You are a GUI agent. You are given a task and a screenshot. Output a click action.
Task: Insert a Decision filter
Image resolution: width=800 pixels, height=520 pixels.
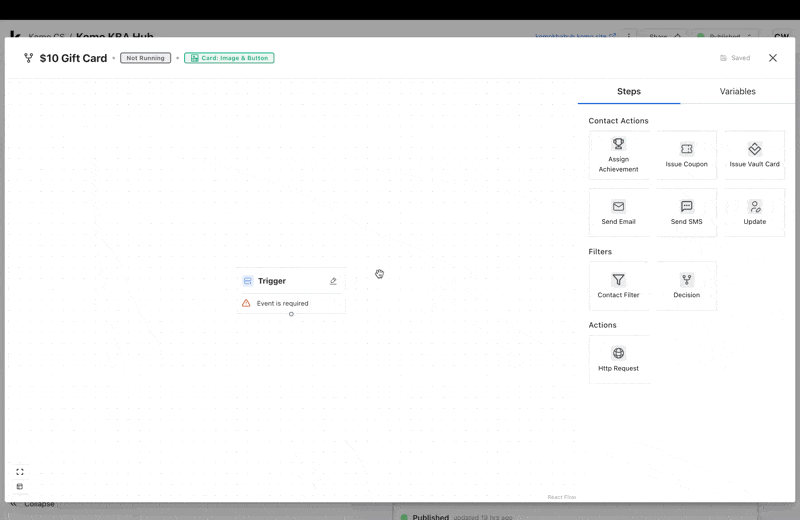click(x=686, y=286)
